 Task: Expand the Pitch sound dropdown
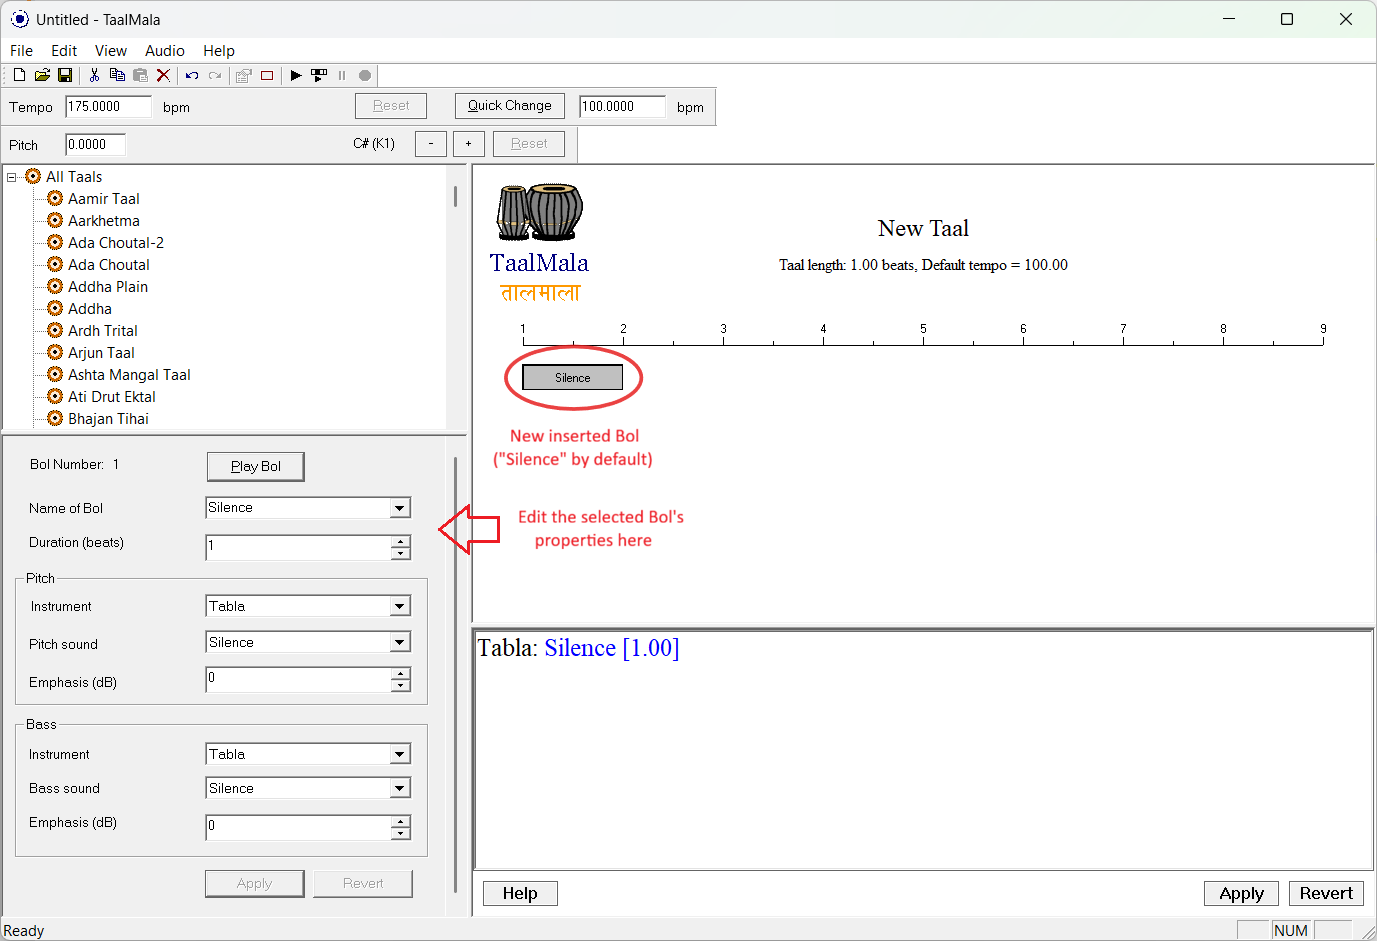[x=400, y=642]
